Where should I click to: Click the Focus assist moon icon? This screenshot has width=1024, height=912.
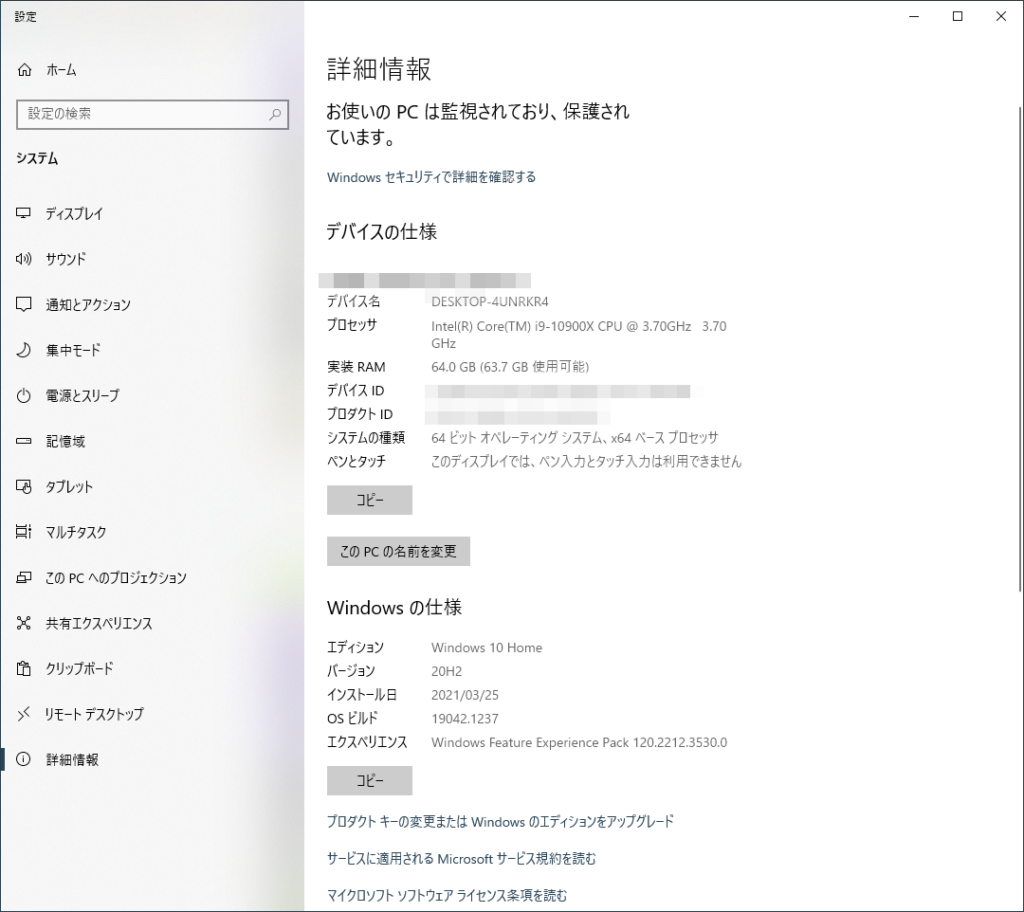pyautogui.click(x=25, y=350)
